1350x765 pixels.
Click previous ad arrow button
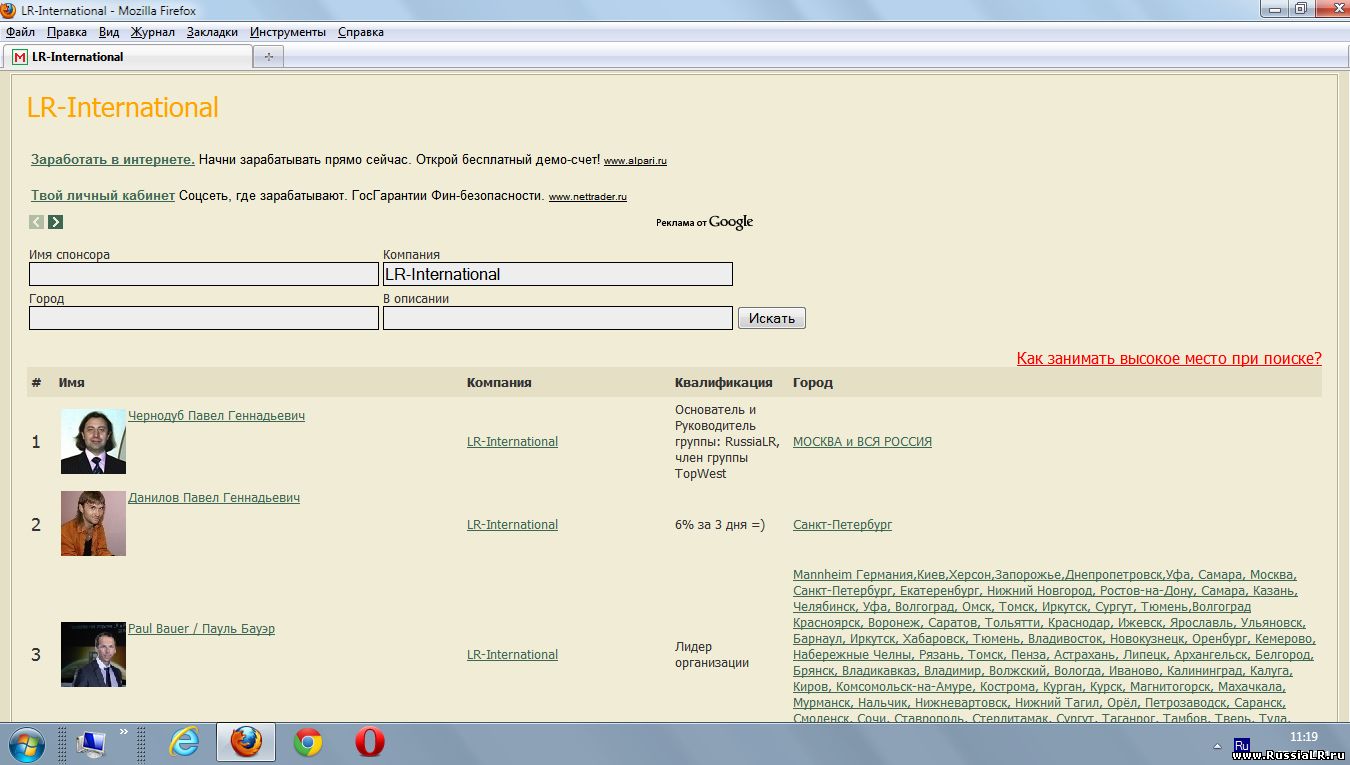click(37, 222)
